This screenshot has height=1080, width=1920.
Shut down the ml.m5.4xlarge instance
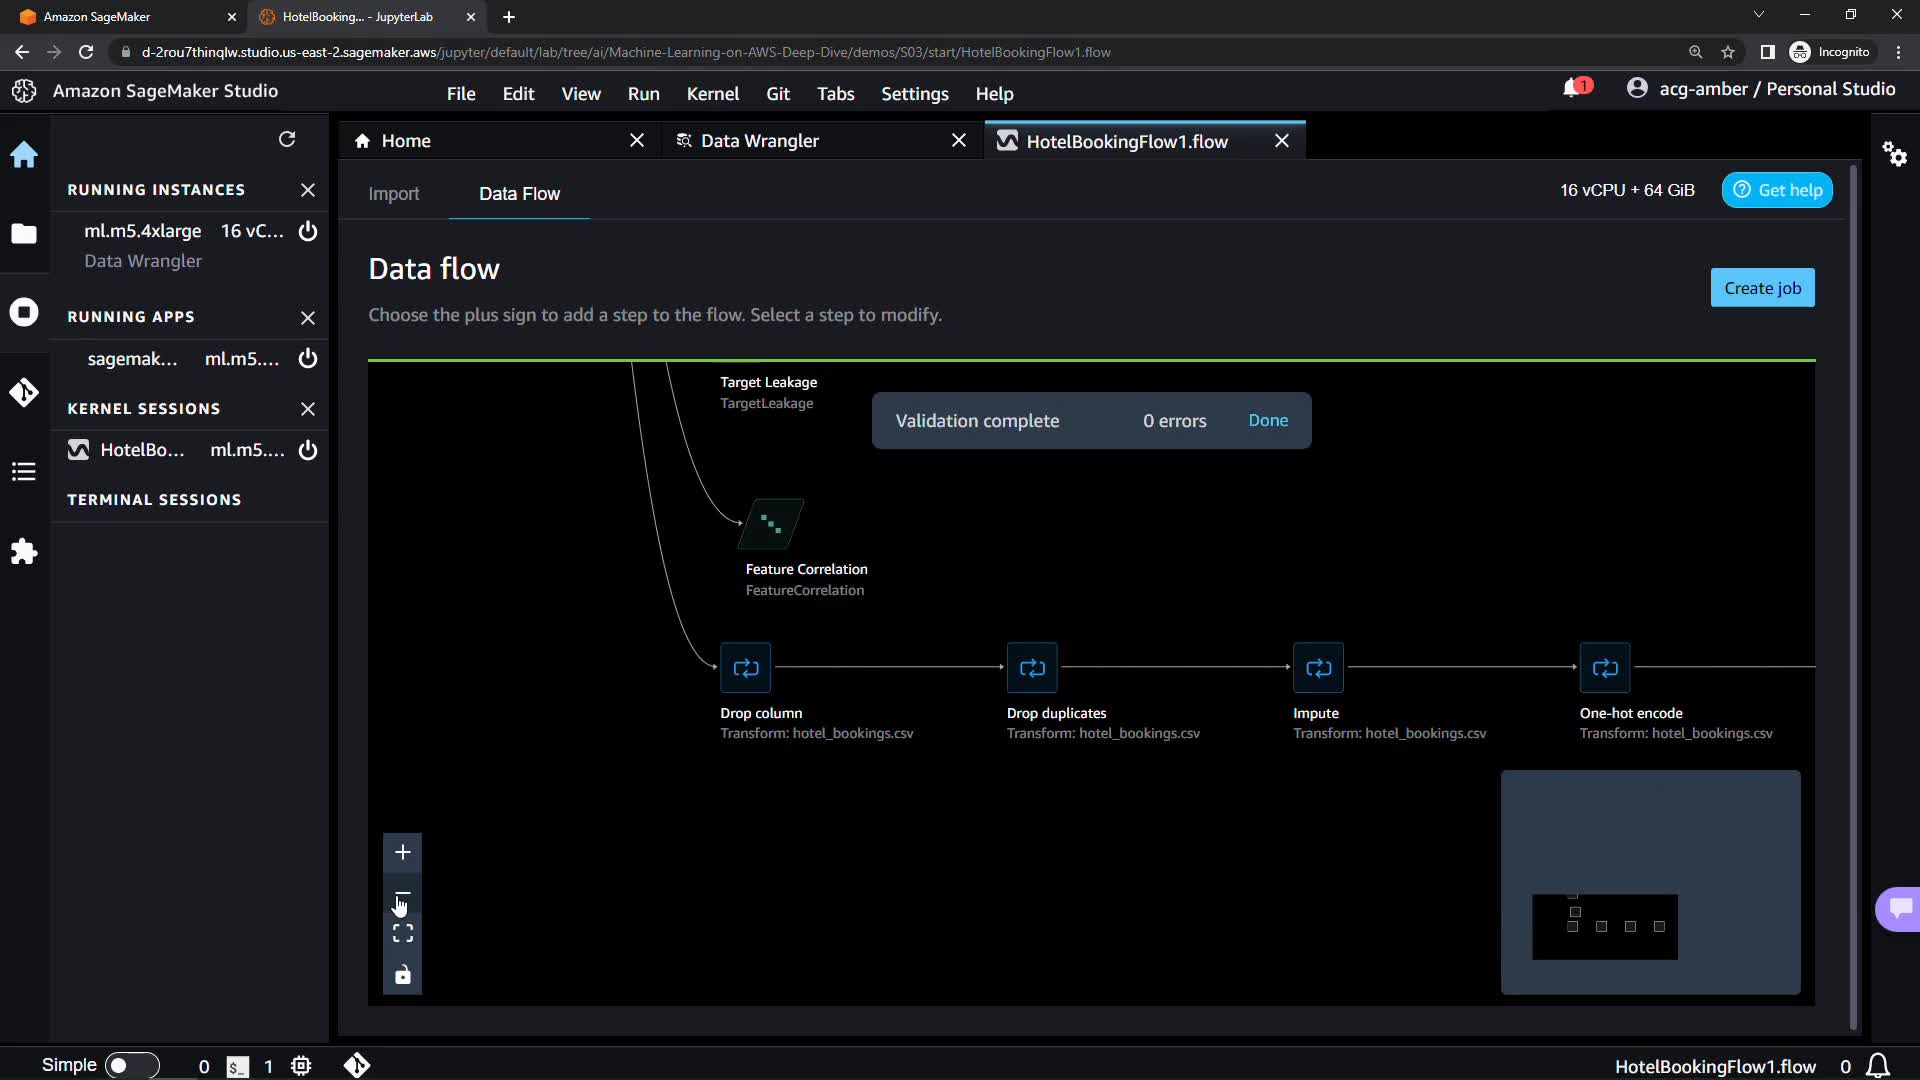(308, 231)
